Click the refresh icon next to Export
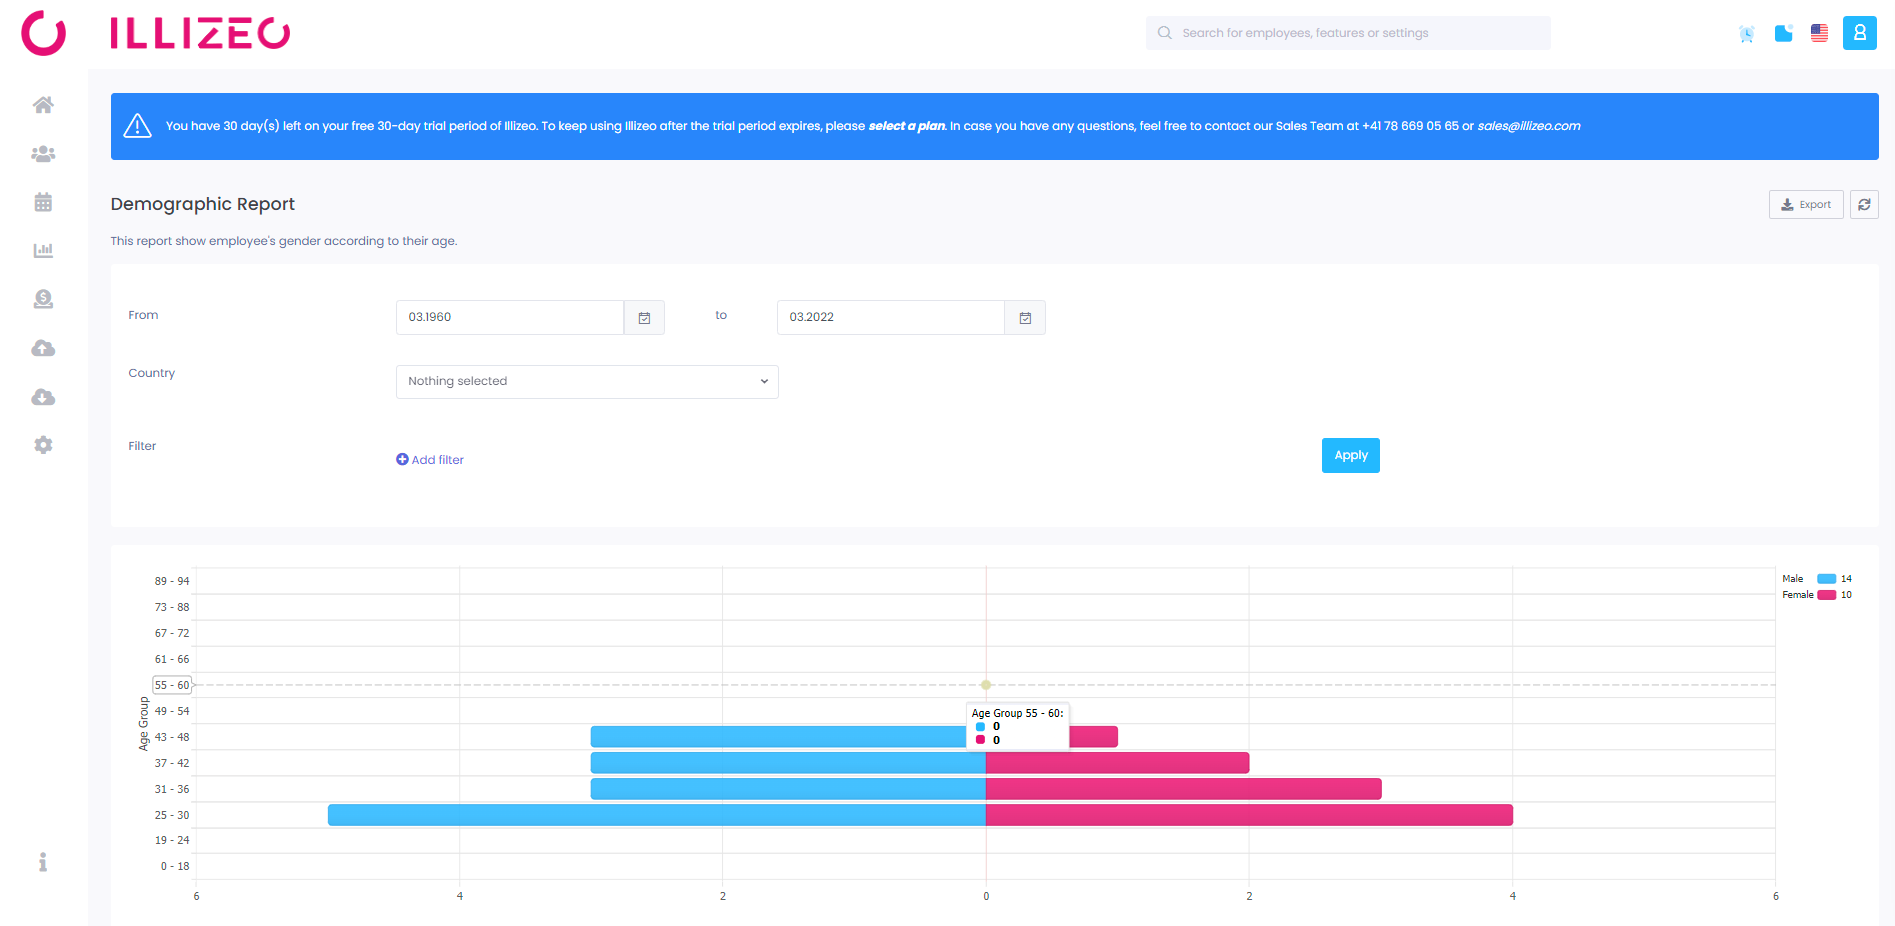1895x926 pixels. click(x=1864, y=205)
